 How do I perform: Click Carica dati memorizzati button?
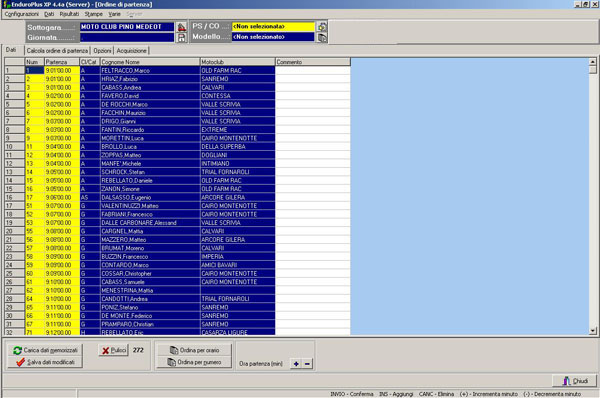(45, 350)
